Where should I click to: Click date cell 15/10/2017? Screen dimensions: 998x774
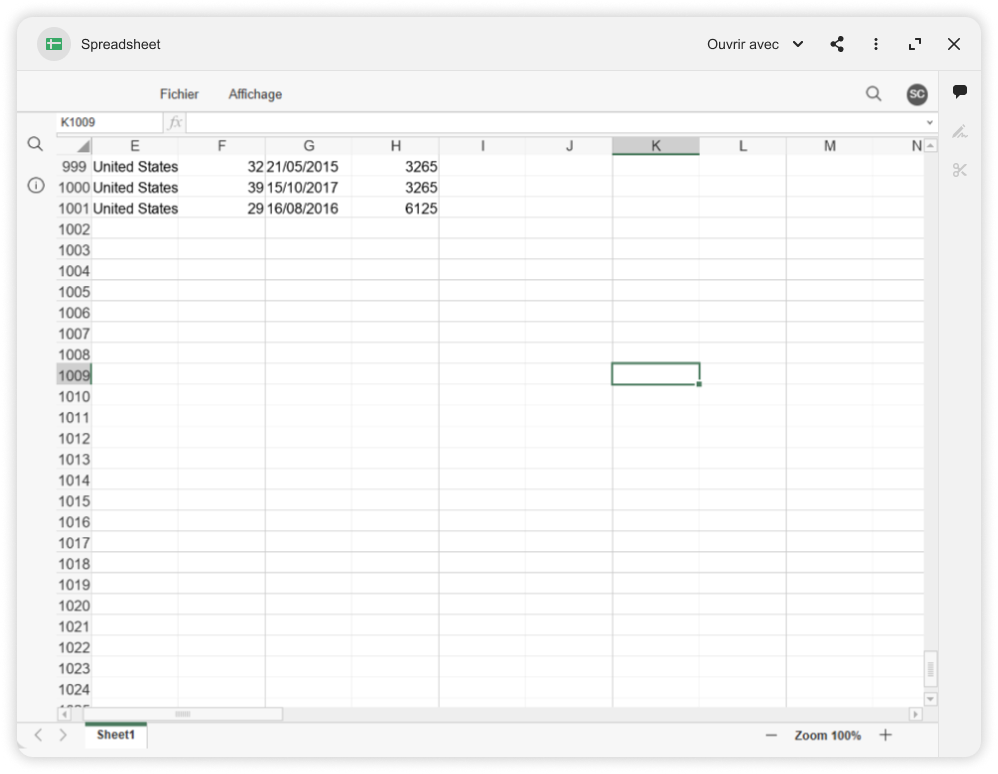point(309,188)
